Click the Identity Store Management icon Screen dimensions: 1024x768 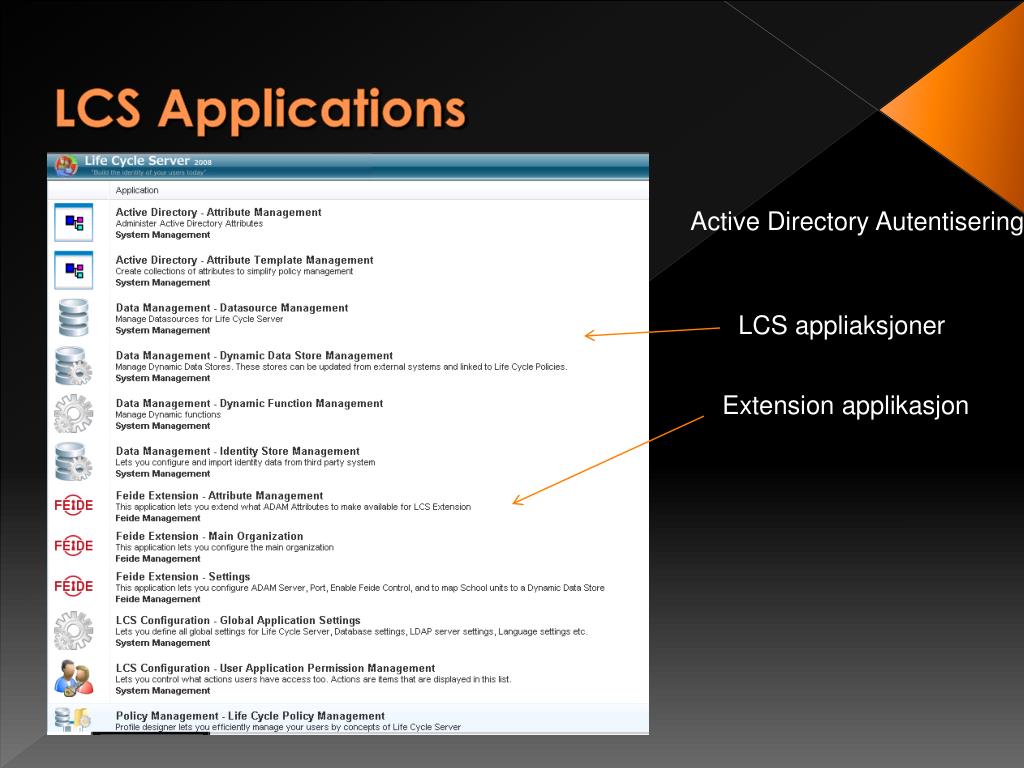click(74, 461)
